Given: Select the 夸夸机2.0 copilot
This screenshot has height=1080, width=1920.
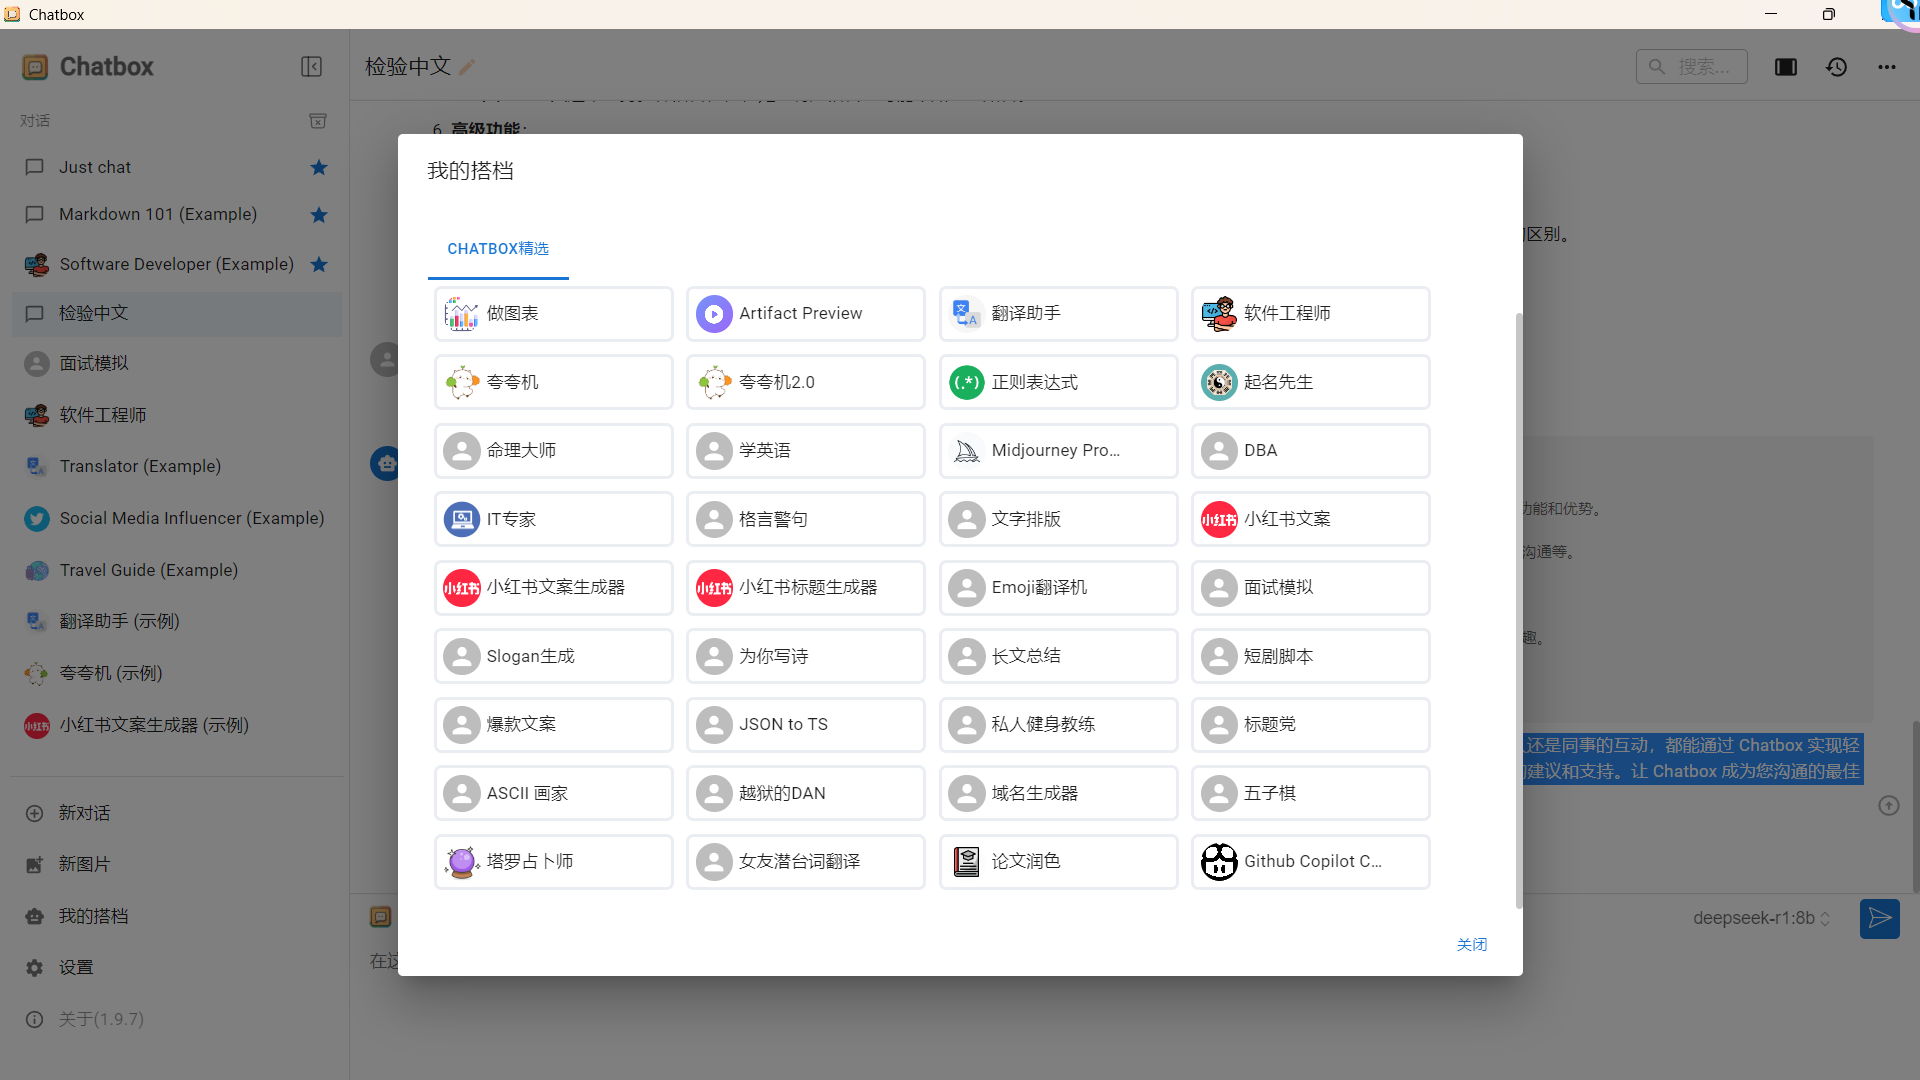Looking at the screenshot, I should click(x=806, y=382).
